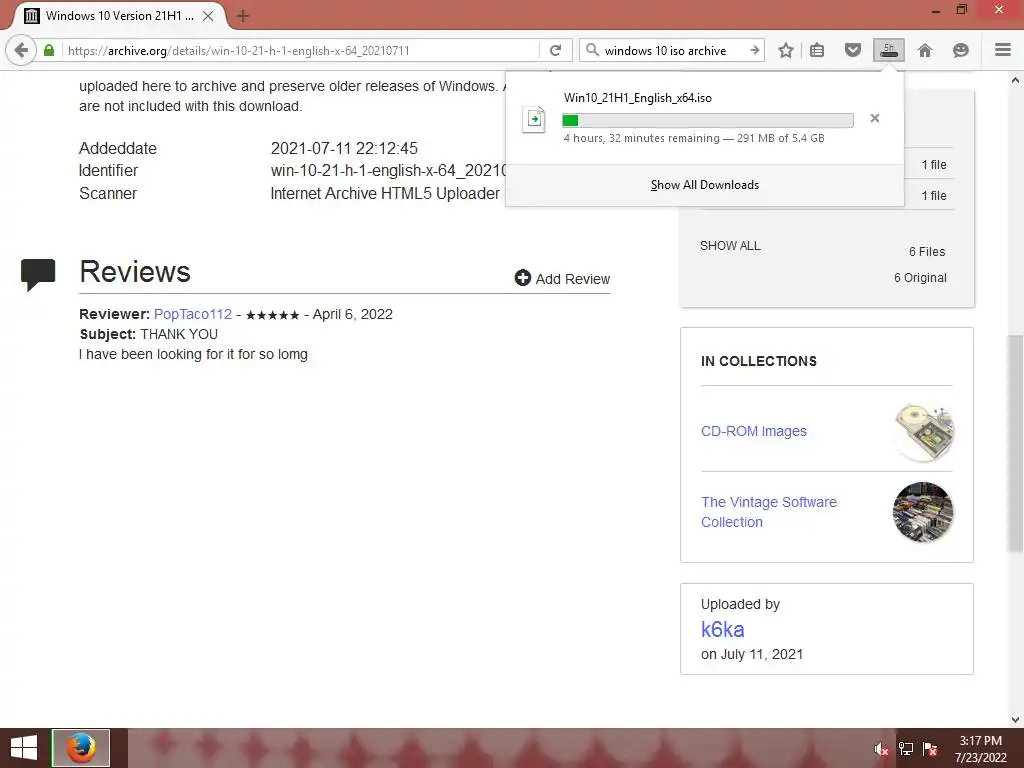Open the bookmarks list icon
1024x768 pixels.
(817, 50)
